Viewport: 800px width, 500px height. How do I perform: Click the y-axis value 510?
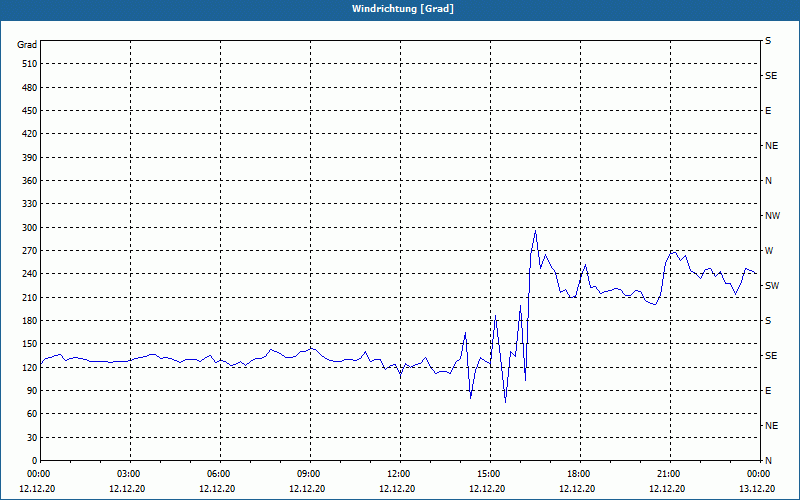coord(30,64)
